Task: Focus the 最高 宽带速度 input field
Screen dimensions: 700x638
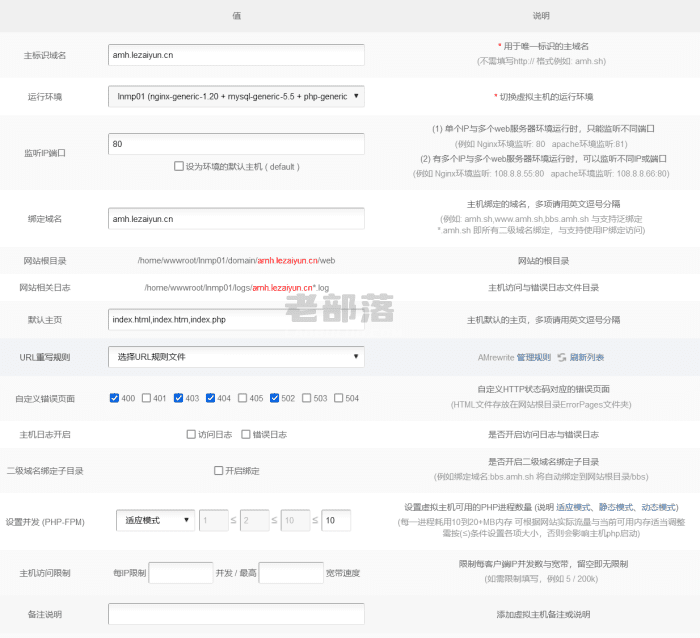Action: tap(291, 573)
